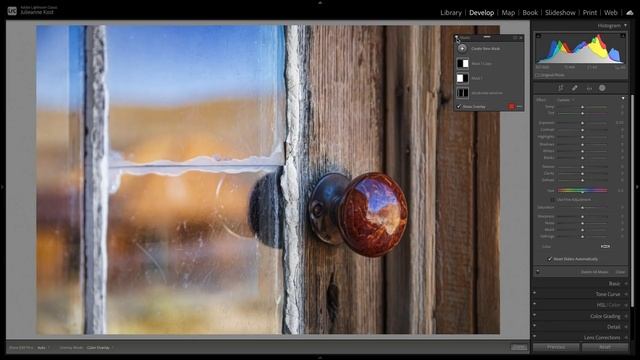Expand the HSL / Color panel
The width and height of the screenshot is (640, 360).
[x=608, y=305]
